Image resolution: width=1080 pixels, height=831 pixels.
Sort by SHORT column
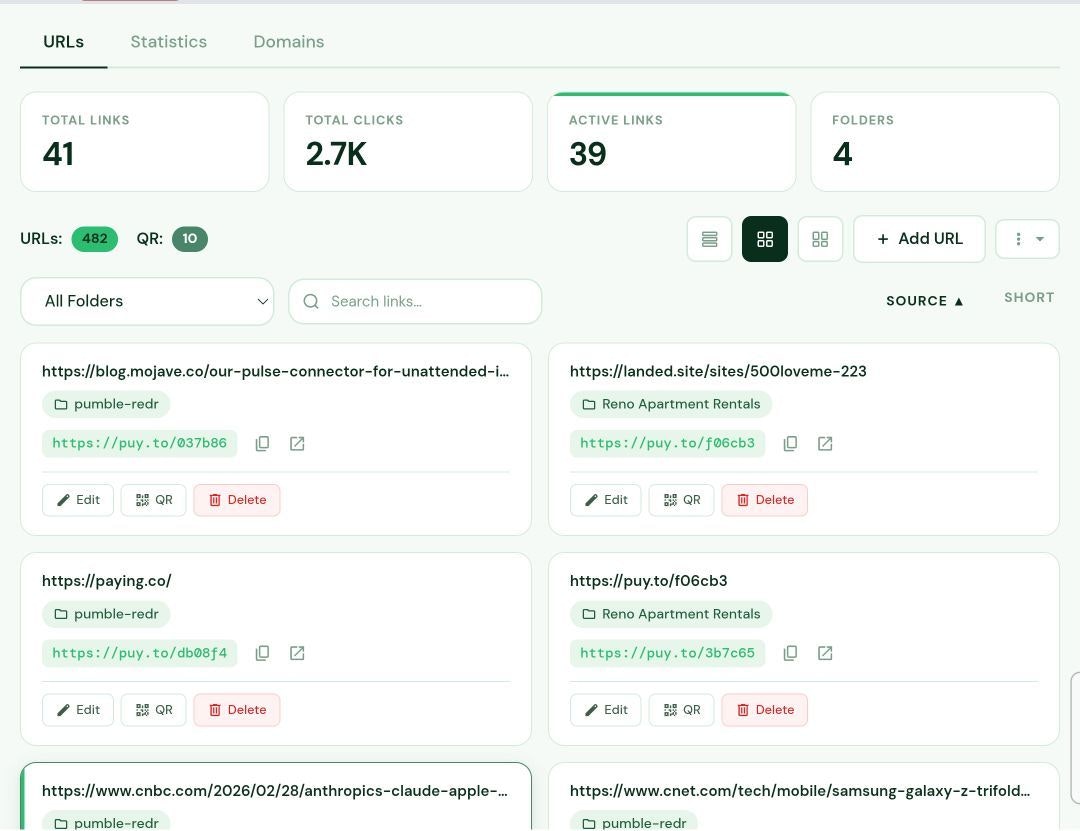click(1029, 297)
